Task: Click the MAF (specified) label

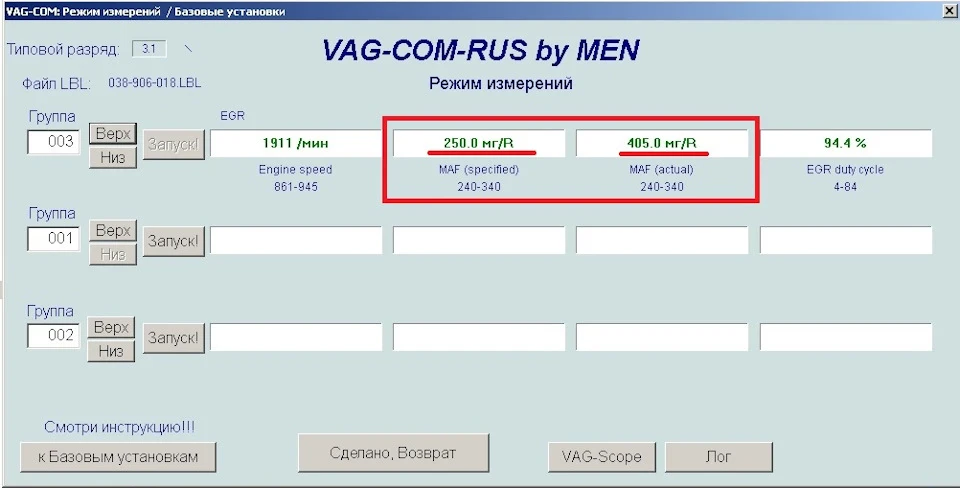Action: click(479, 170)
